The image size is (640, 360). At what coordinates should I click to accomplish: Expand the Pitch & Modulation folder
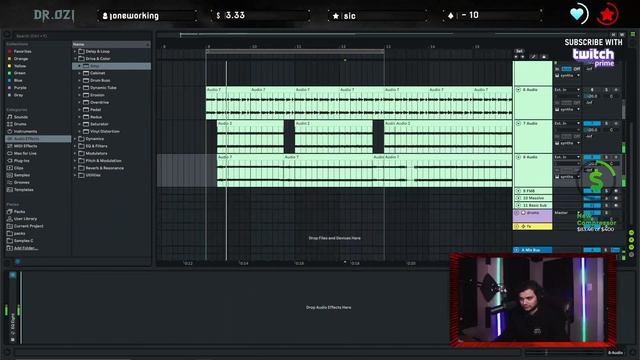pyautogui.click(x=75, y=161)
